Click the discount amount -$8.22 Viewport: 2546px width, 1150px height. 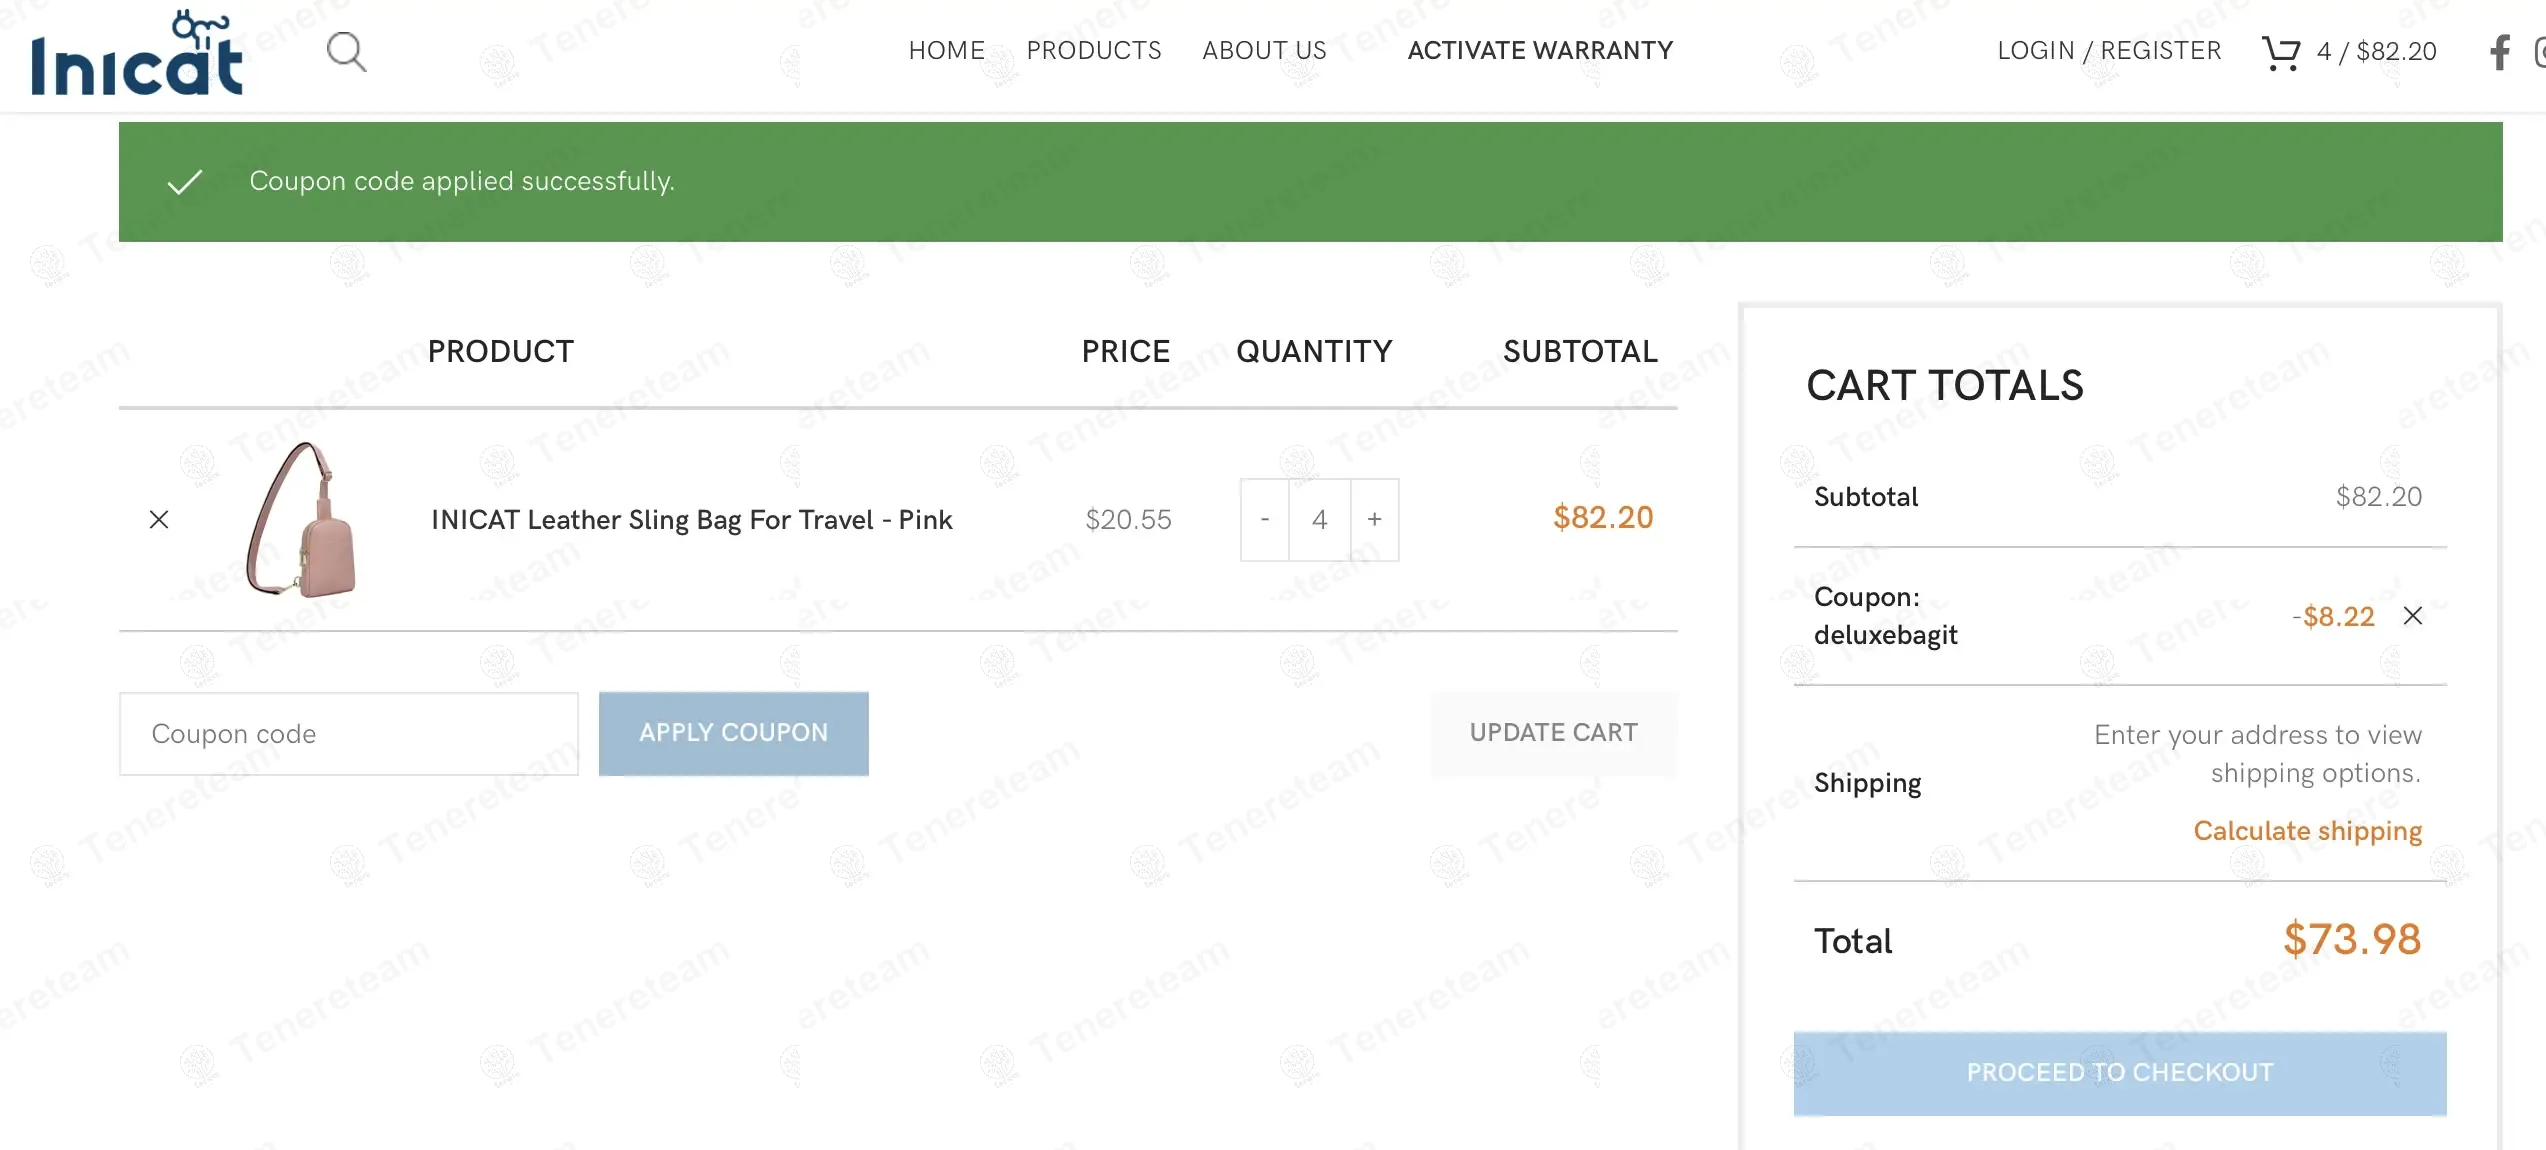[2333, 616]
